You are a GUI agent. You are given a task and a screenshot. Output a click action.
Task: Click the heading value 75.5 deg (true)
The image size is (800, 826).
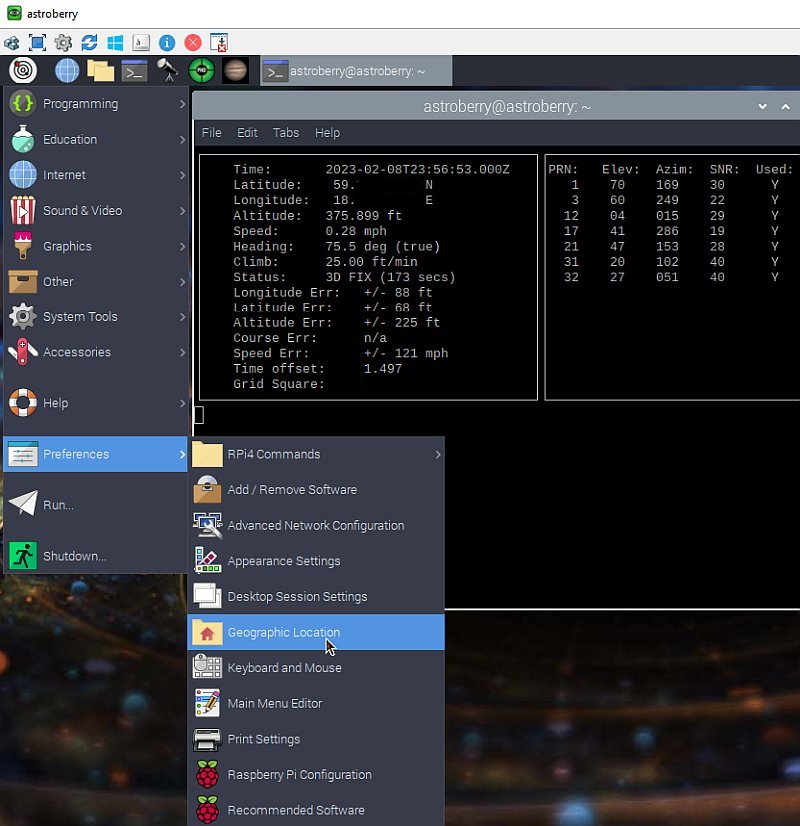[382, 246]
